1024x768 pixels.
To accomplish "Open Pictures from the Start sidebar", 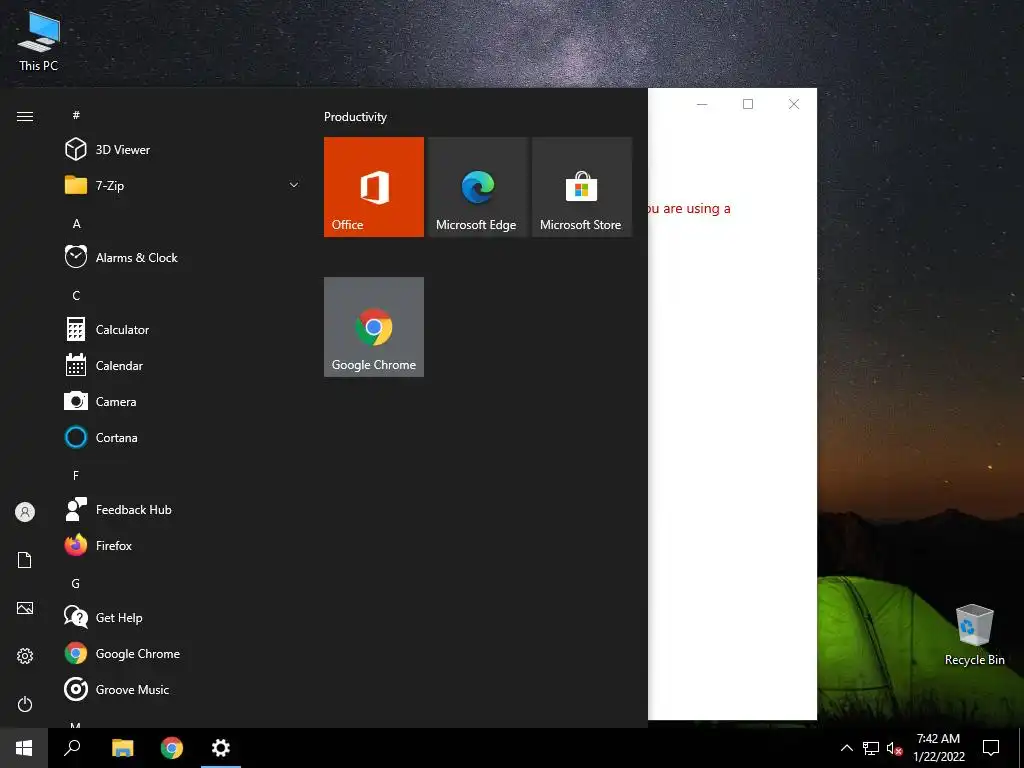I will pos(25,608).
